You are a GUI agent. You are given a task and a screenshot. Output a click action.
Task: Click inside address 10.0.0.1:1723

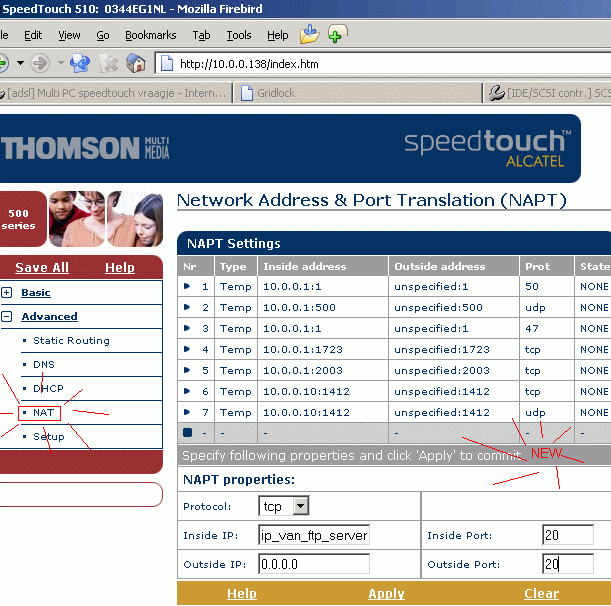click(303, 350)
